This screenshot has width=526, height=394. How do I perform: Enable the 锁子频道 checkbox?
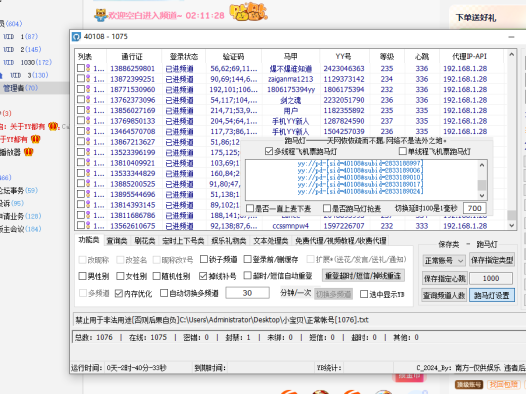tap(204, 259)
